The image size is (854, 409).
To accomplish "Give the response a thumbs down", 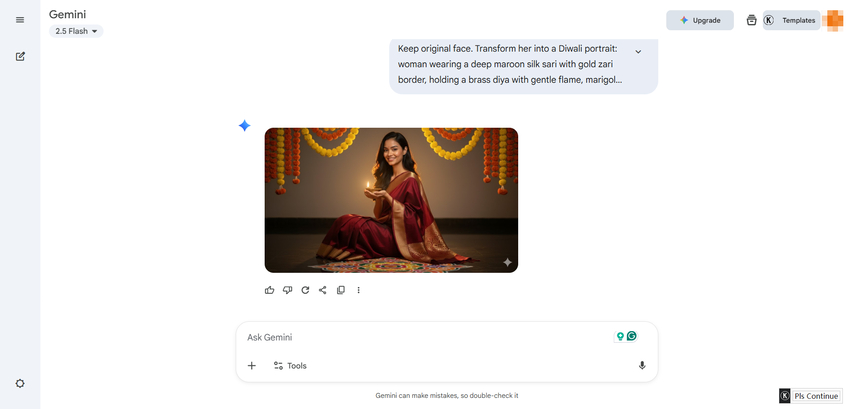I will [288, 290].
